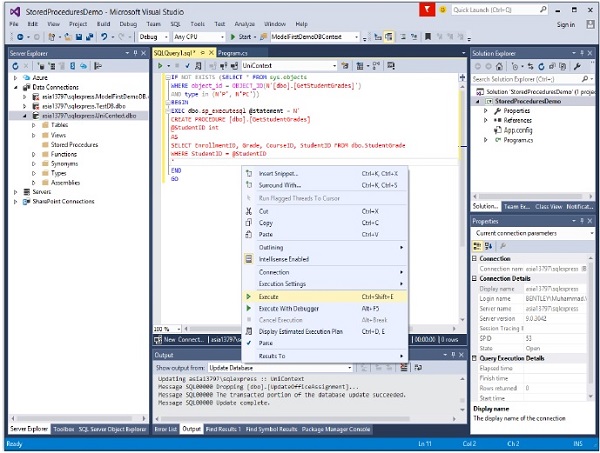600x453 pixels.
Task: Click the green Start debugging arrow in toolbar
Action: pyautogui.click(x=231, y=37)
